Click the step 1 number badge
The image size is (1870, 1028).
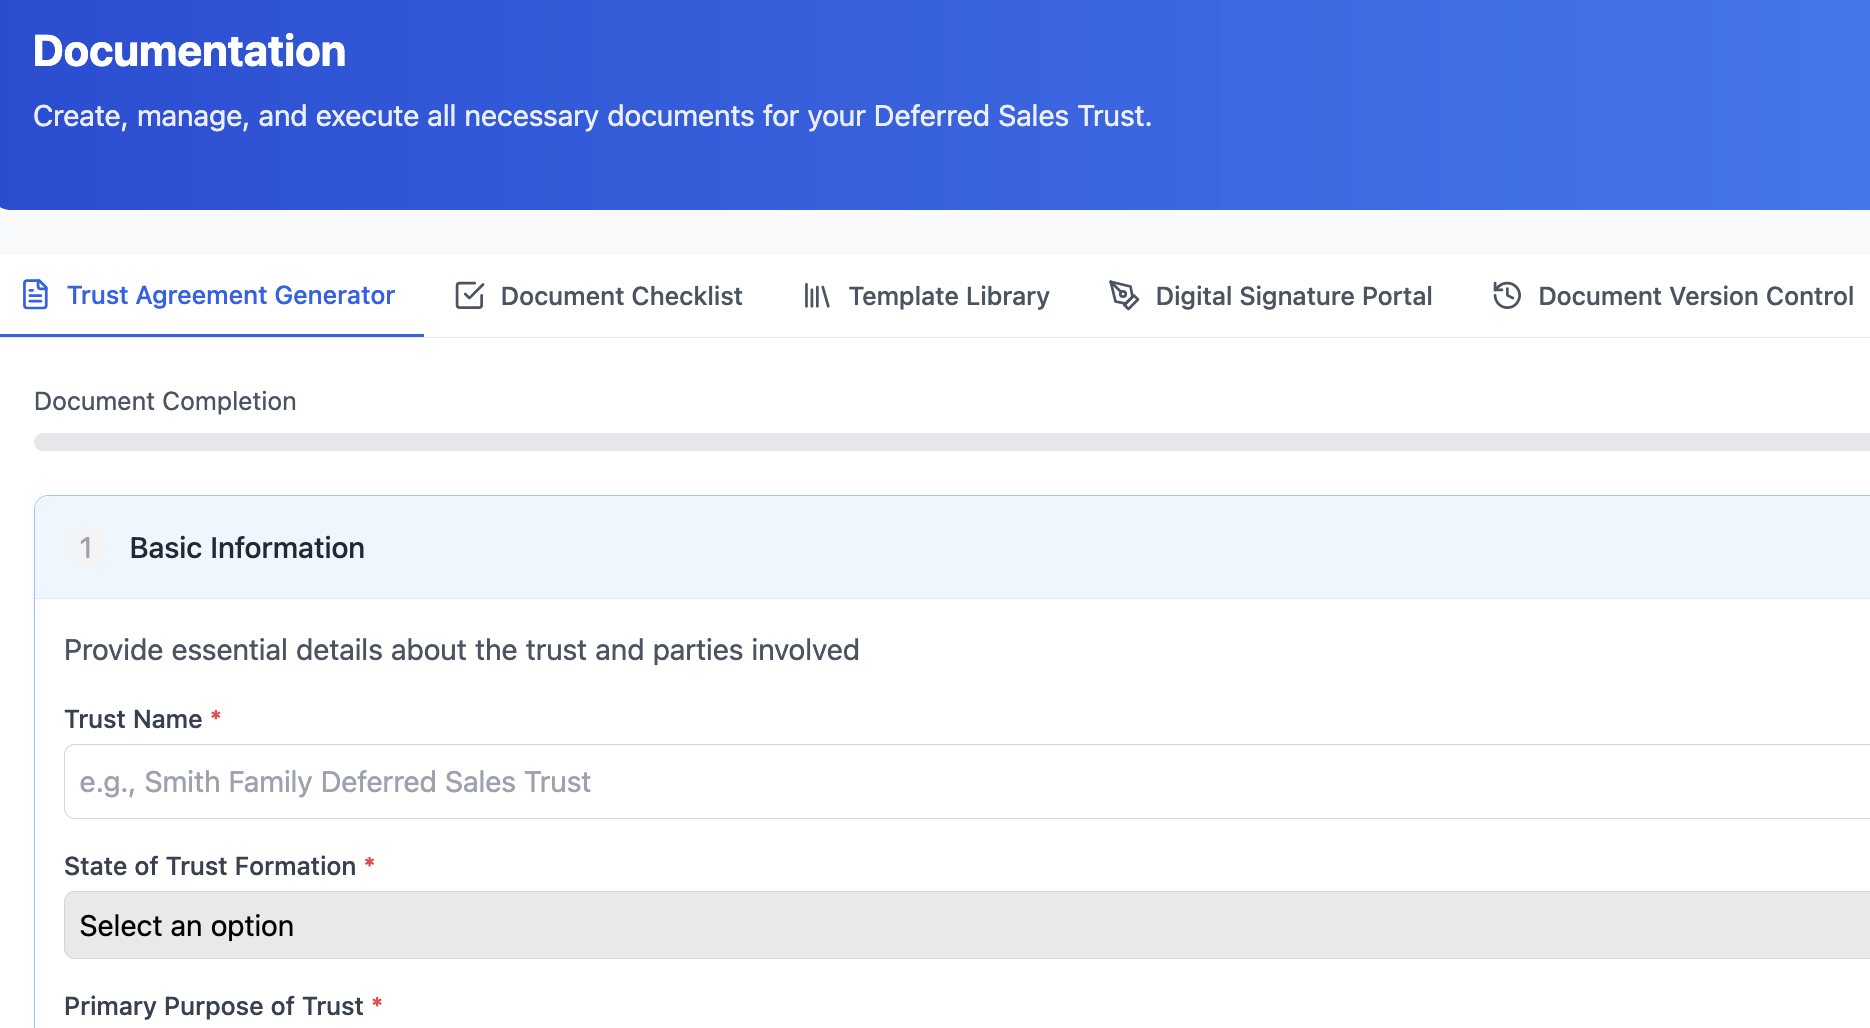(86, 548)
